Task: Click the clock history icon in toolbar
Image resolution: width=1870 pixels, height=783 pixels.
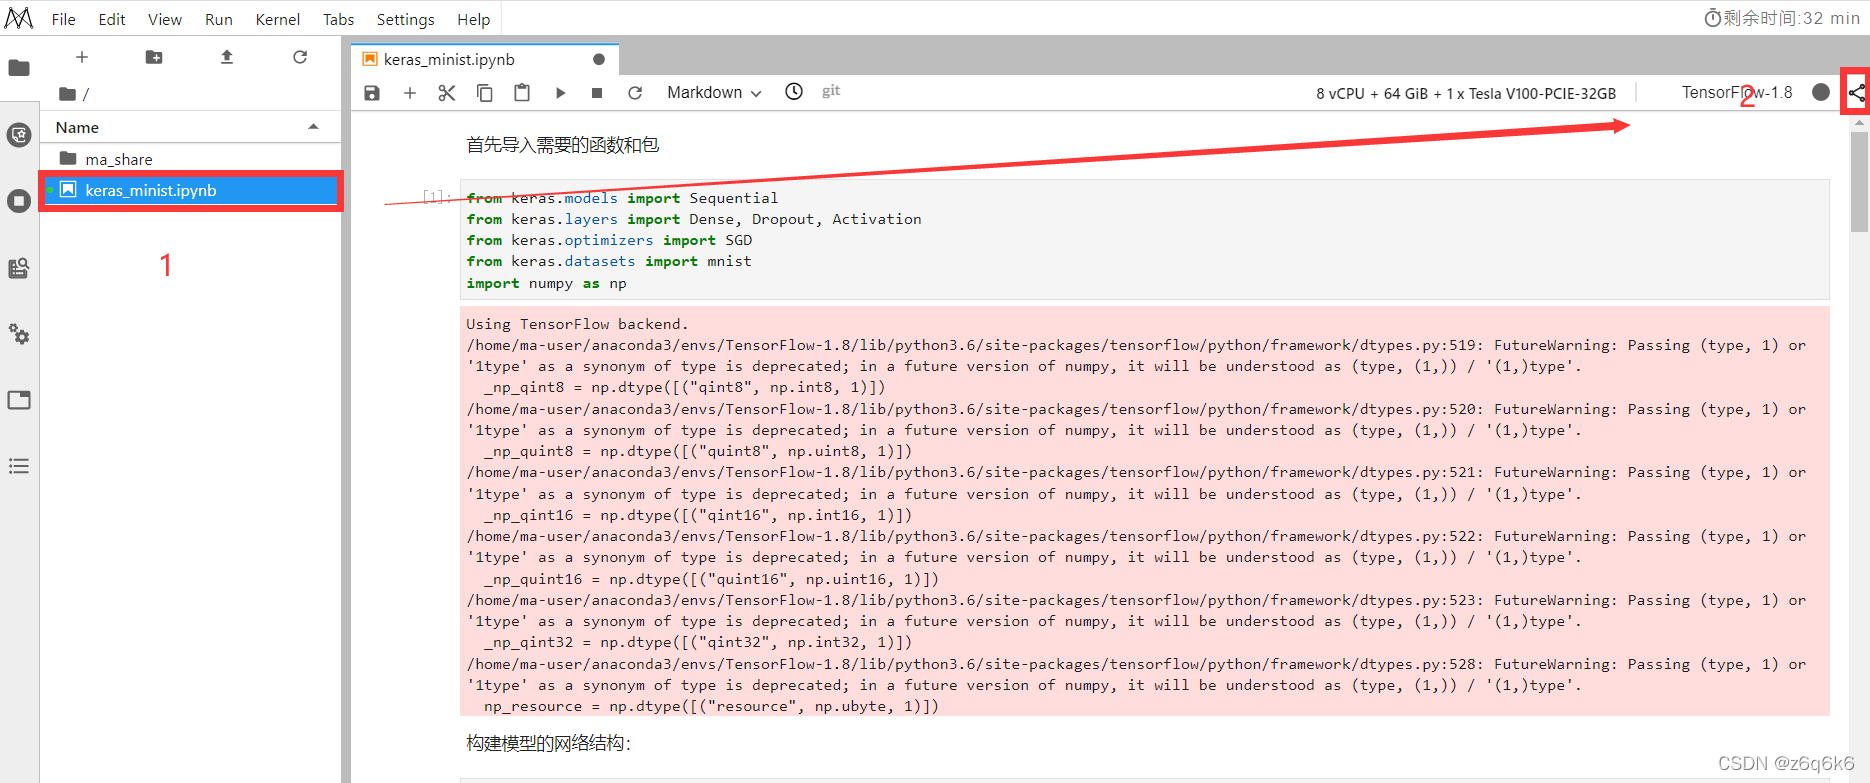Action: (x=794, y=92)
